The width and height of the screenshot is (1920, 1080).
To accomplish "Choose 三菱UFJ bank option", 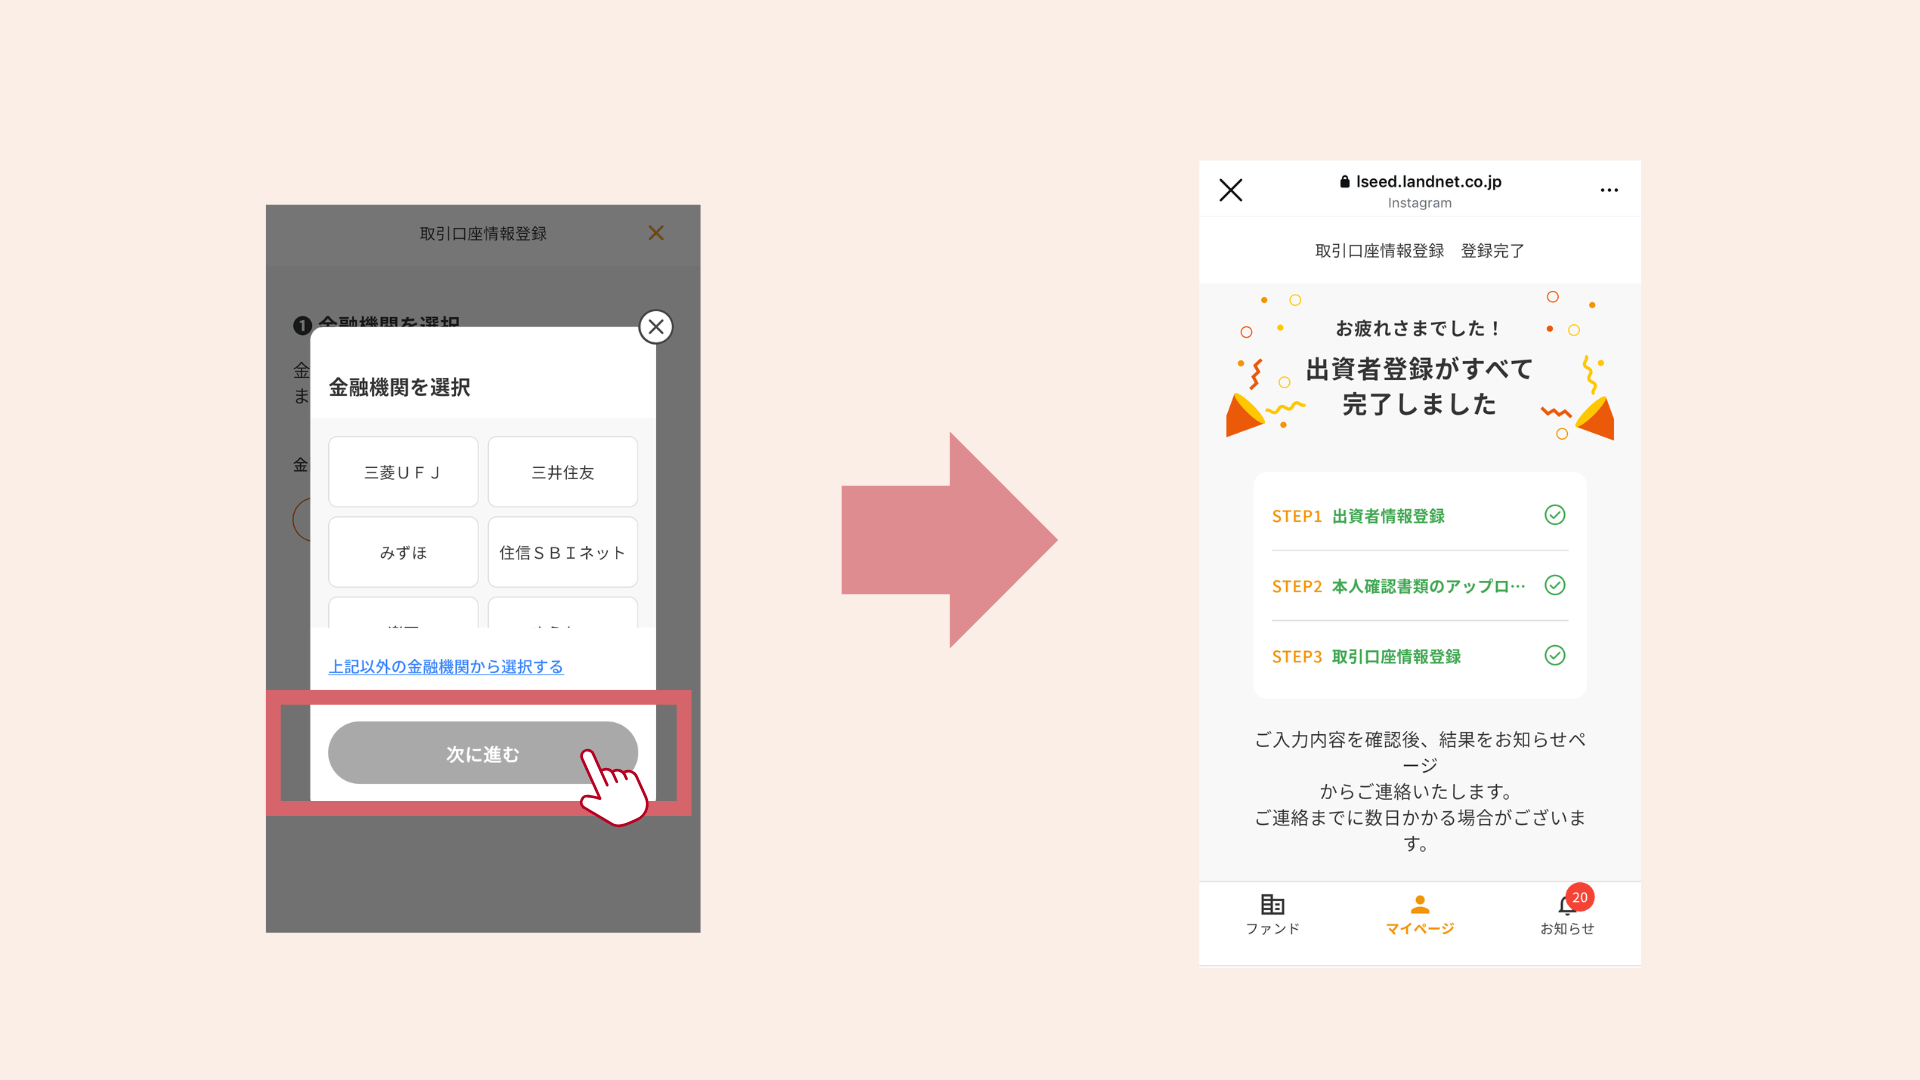I will tap(403, 472).
